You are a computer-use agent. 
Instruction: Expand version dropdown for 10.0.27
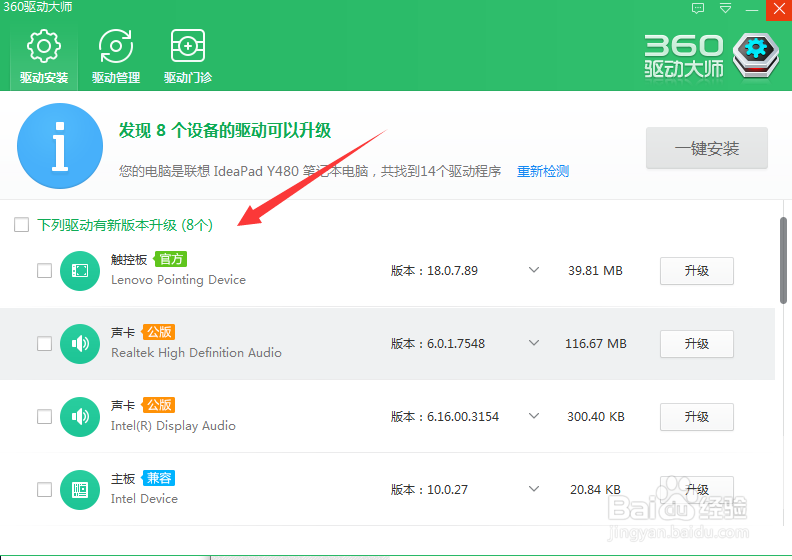[534, 489]
